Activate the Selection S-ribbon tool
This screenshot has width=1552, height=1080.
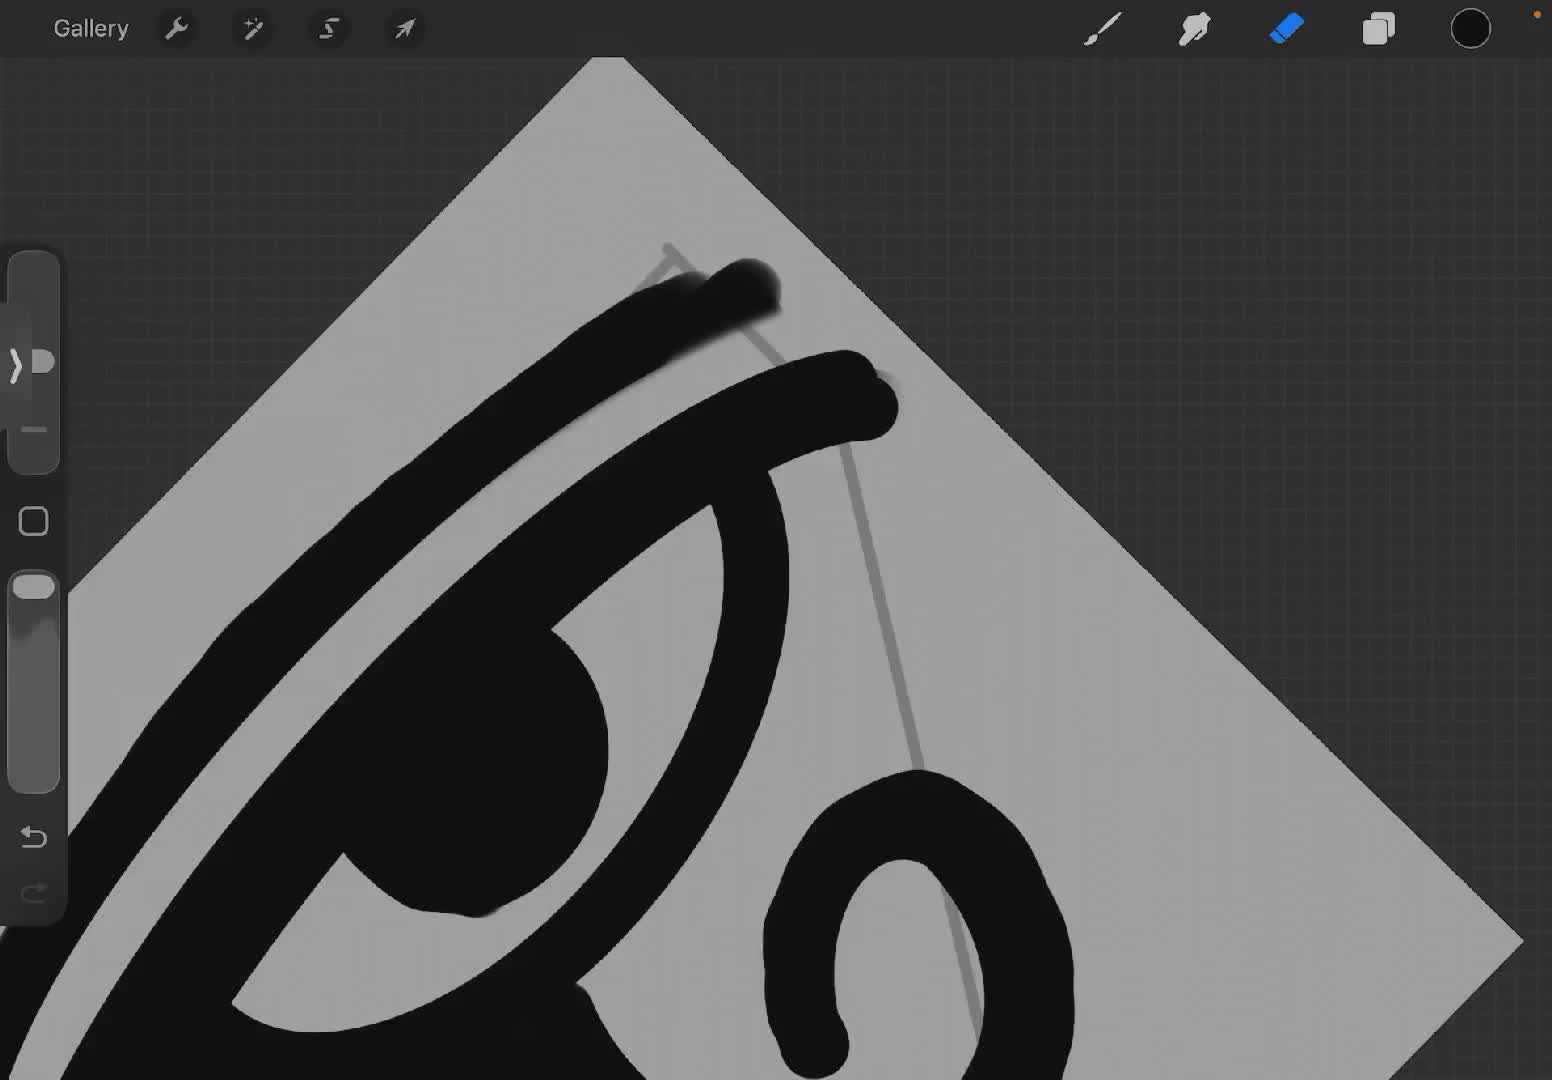[x=329, y=29]
